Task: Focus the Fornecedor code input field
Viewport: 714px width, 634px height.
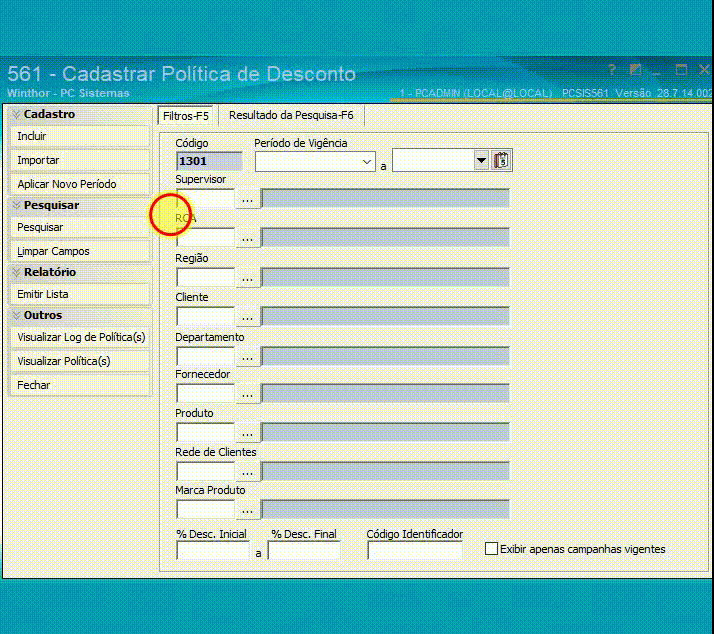Action: pos(205,394)
